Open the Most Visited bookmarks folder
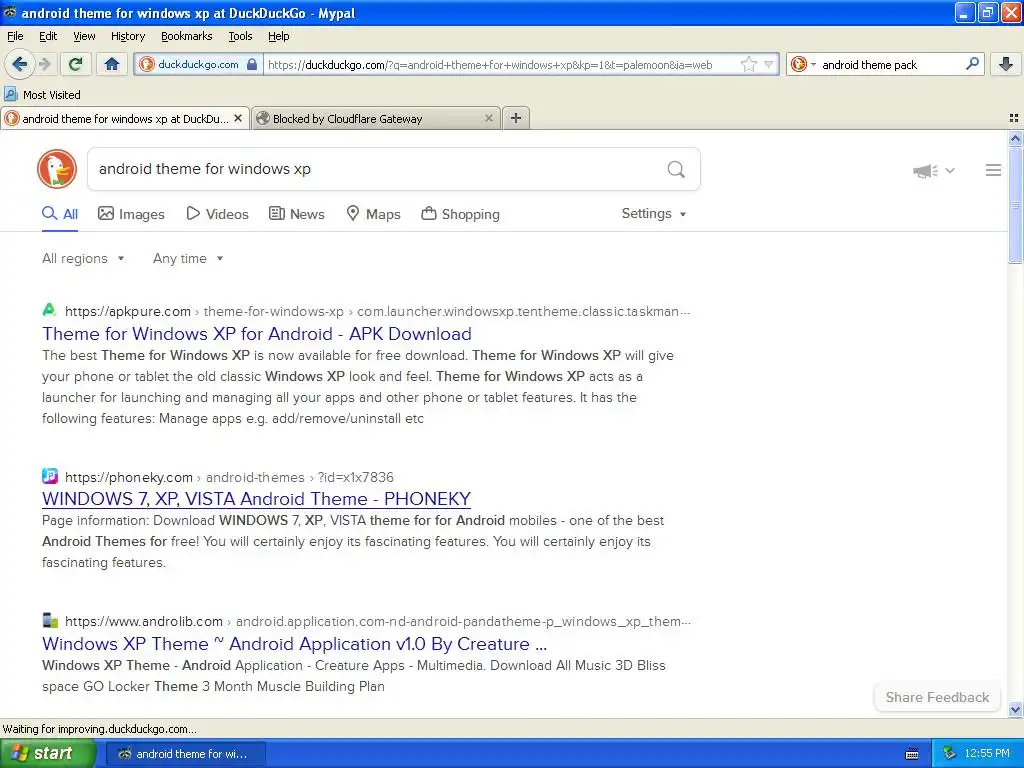 [x=42, y=95]
